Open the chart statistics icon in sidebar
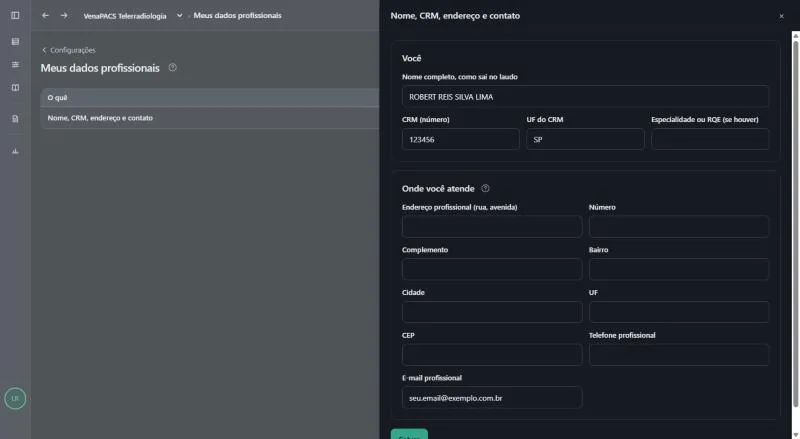This screenshot has width=800, height=439. click(x=15, y=151)
